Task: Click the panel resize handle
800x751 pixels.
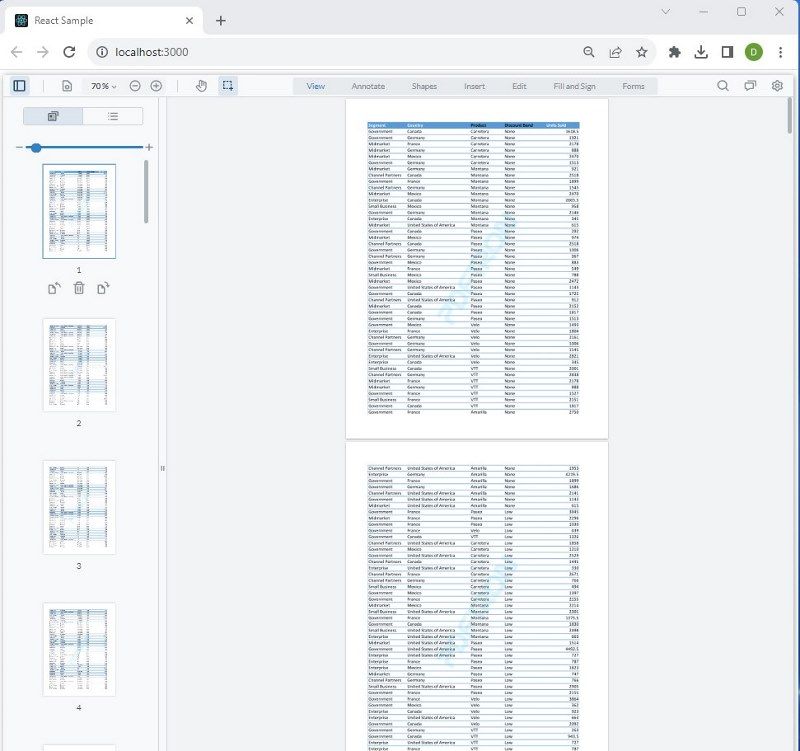Action: point(162,468)
